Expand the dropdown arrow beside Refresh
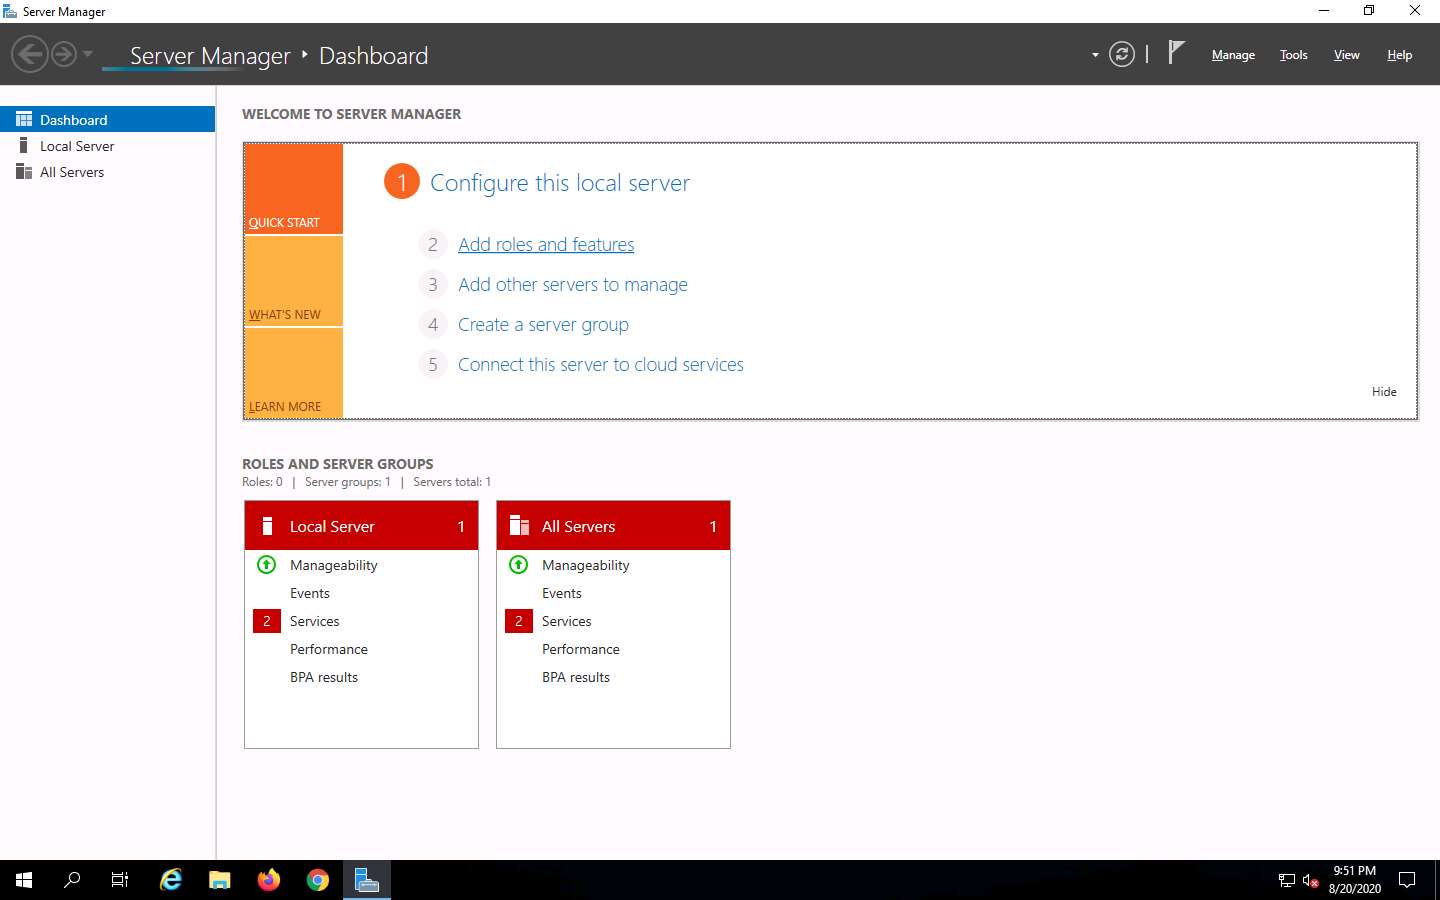Screen dimensions: 1440x900 coord(1095,55)
